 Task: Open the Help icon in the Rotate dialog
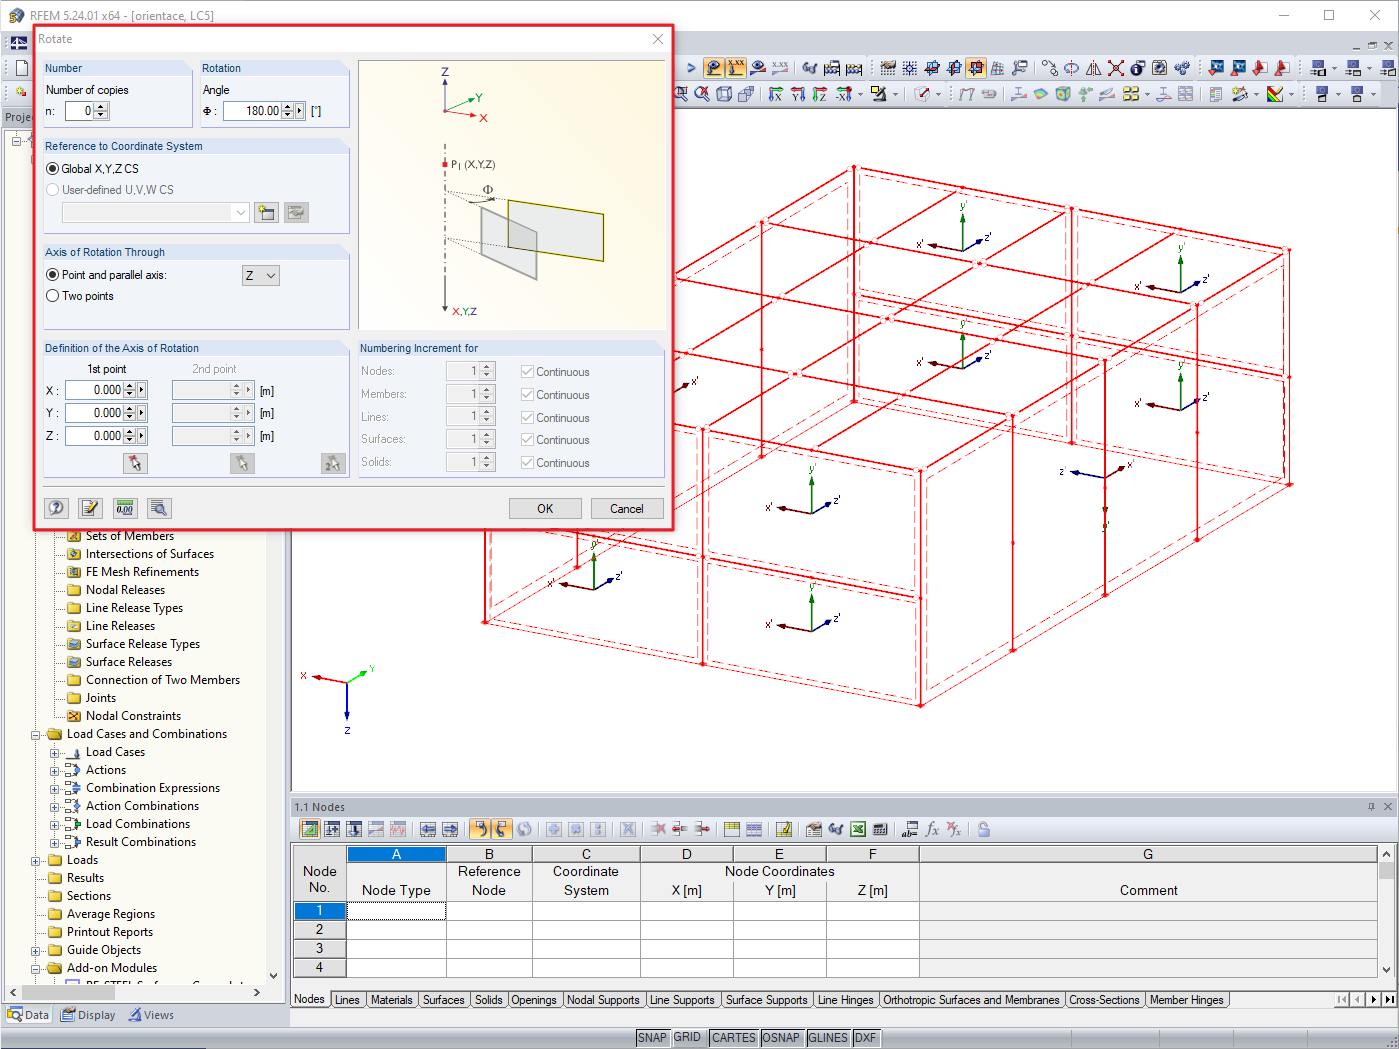coord(57,508)
